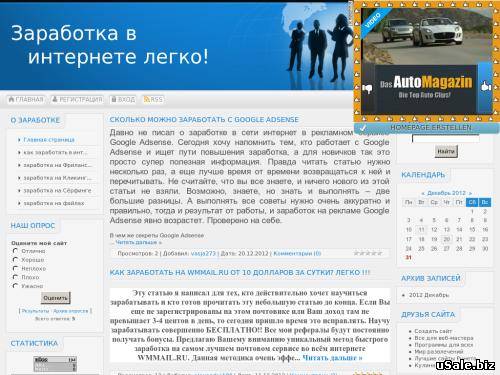The width and height of the screenshot is (500, 375).
Task: Select the 'Ужасно' poll option
Action: click(x=15, y=286)
